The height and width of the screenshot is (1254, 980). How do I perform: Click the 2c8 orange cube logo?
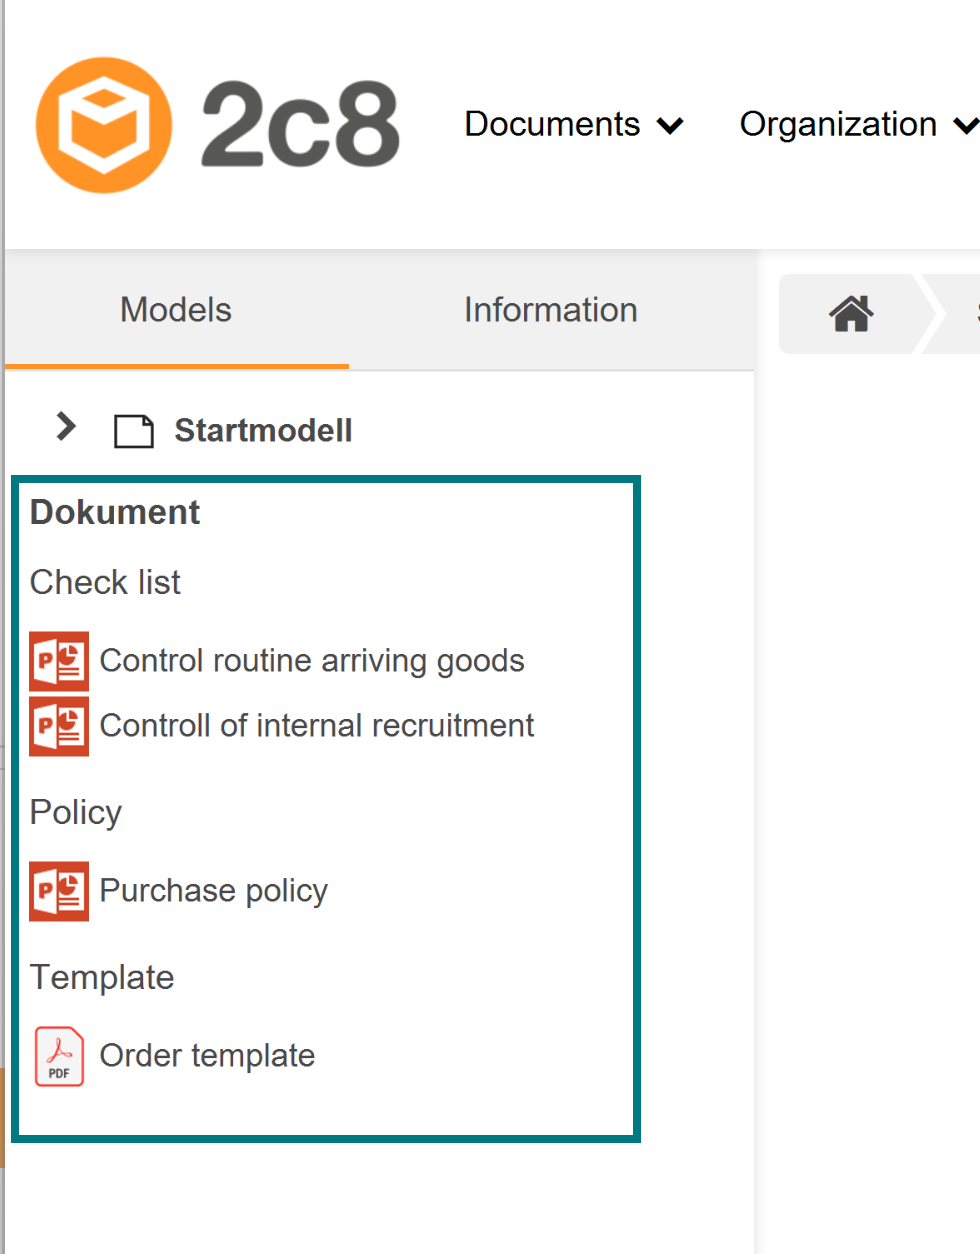[x=104, y=125]
